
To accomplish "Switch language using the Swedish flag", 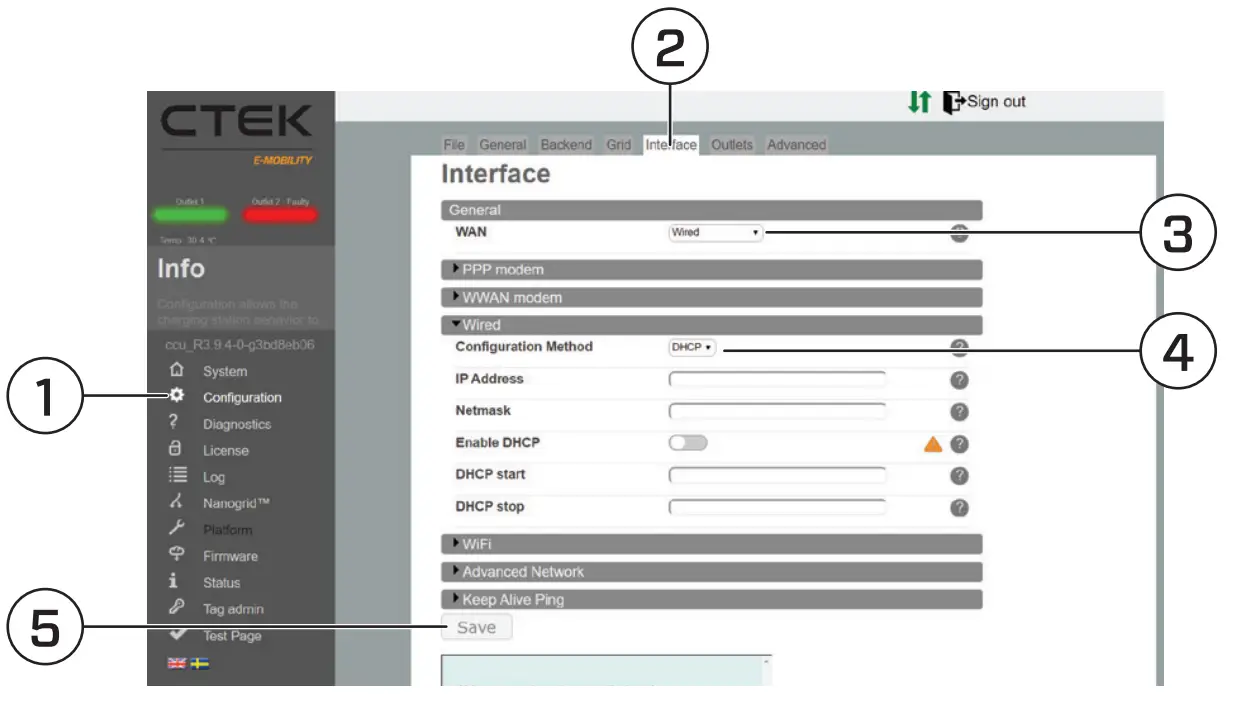I will point(198,662).
